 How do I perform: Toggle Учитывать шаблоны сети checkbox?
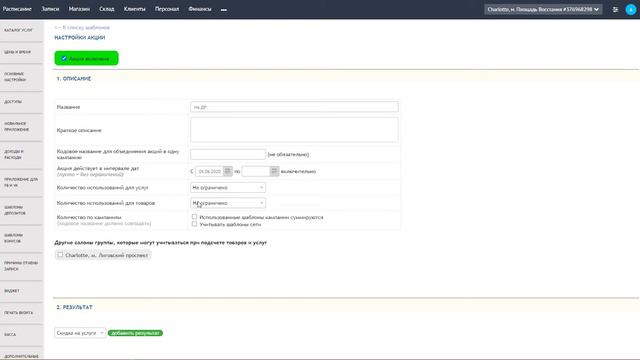(194, 224)
